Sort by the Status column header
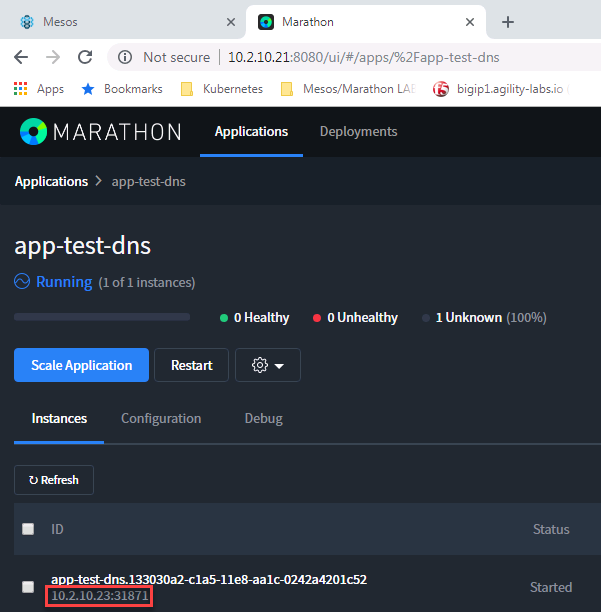Screen dimensions: 601x612 pos(551,529)
